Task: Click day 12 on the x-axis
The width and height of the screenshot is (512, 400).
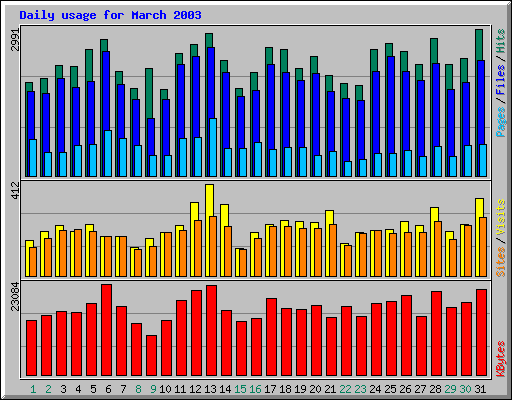Action: click(195, 389)
